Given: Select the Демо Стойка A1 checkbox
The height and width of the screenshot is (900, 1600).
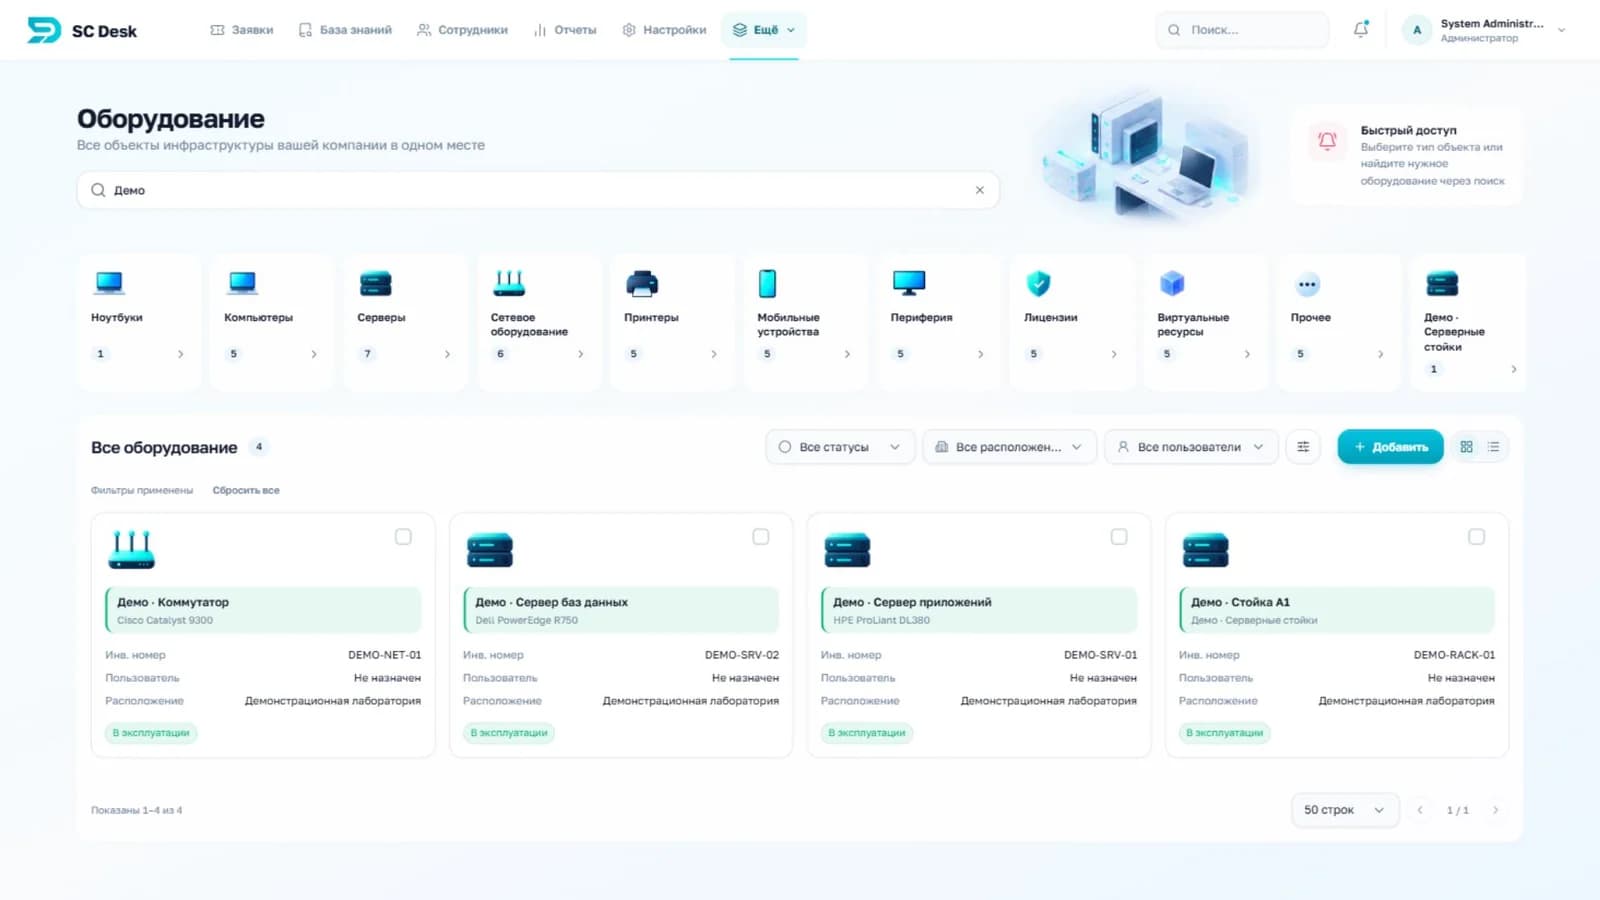Looking at the screenshot, I should click(x=1476, y=537).
